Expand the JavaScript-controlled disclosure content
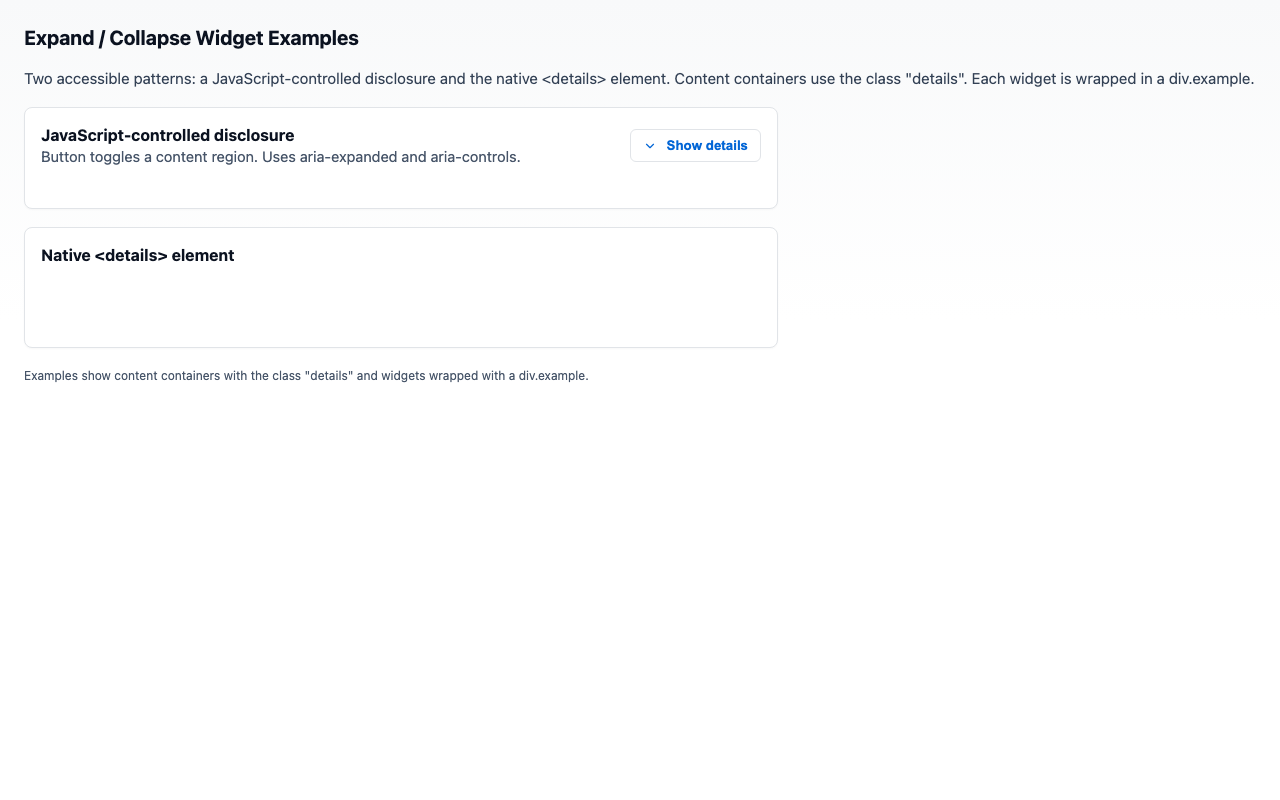Image resolution: width=1280 pixels, height=800 pixels. click(x=695, y=145)
